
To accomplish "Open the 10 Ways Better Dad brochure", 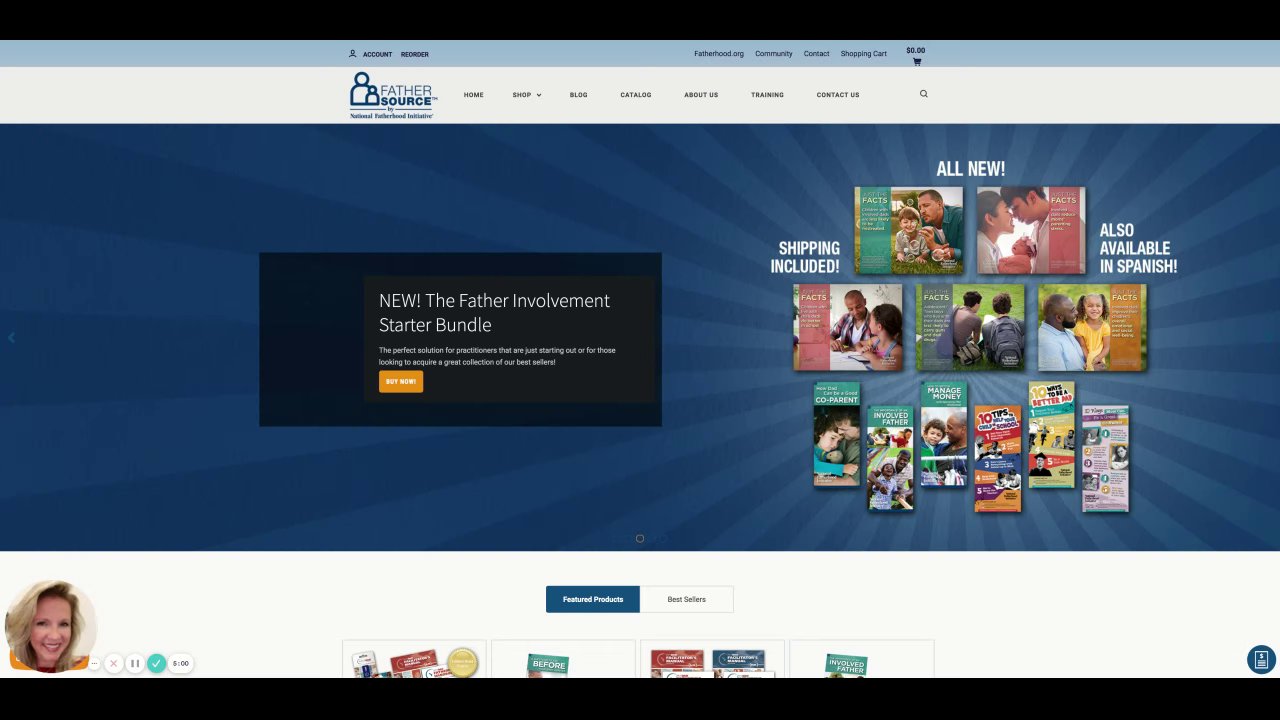I will coord(1051,434).
